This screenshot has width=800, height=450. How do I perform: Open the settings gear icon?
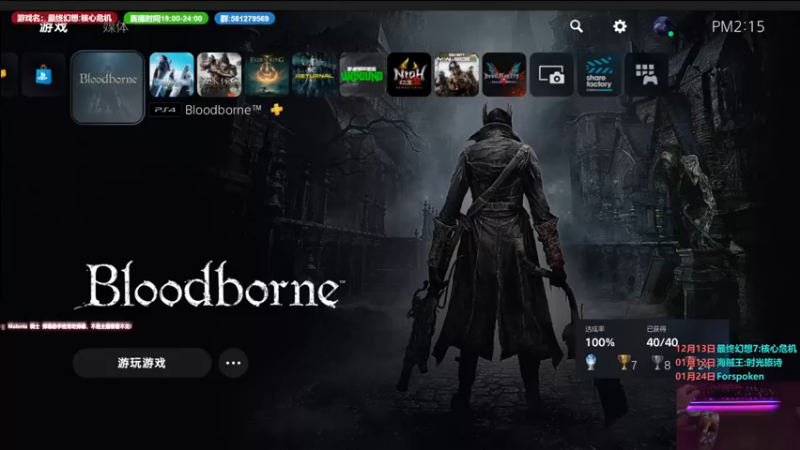[x=619, y=26]
